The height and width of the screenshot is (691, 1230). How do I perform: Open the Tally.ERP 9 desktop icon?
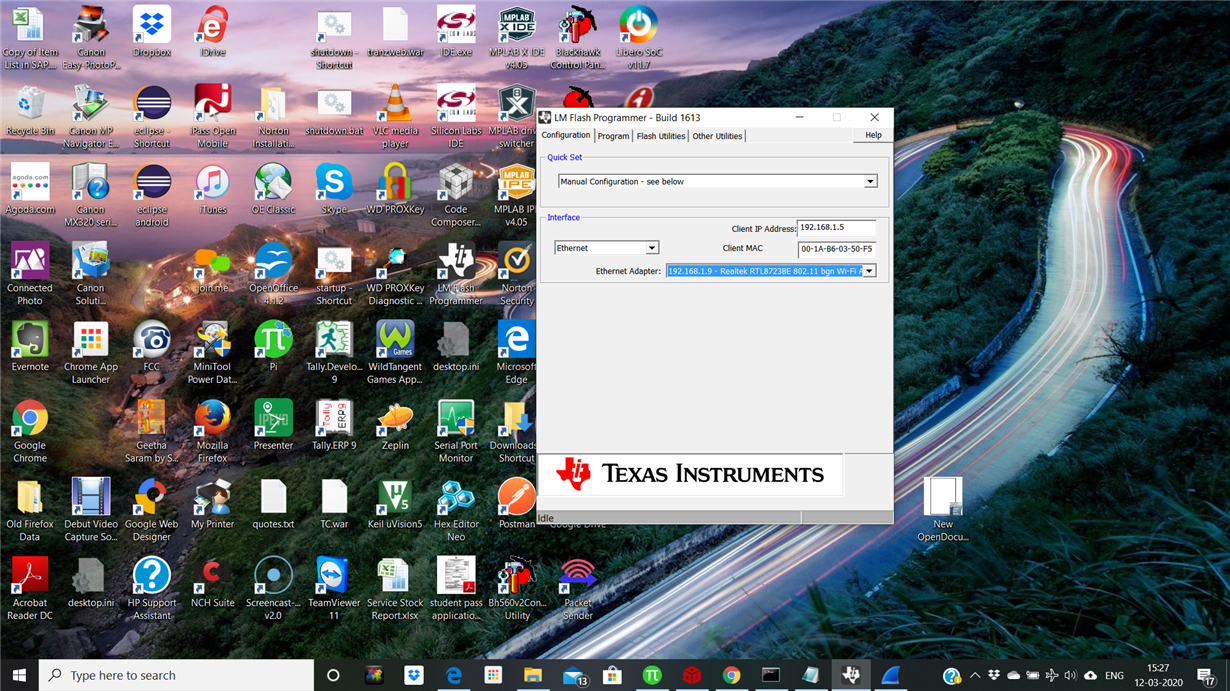tap(334, 425)
